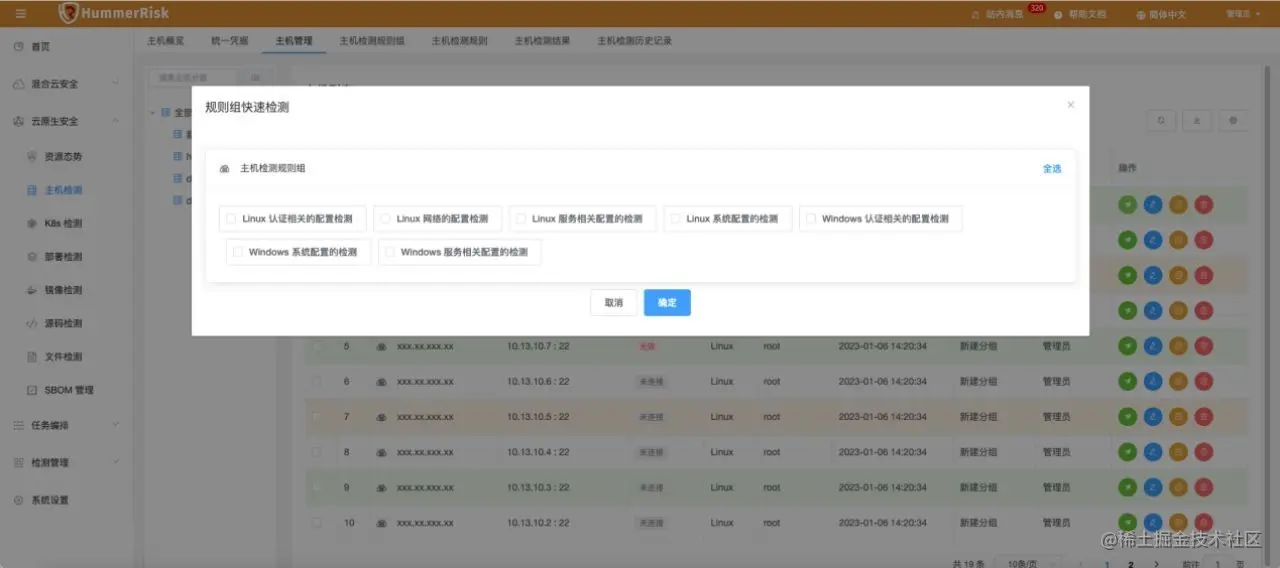1280x568 pixels.
Task: Click 确定 confirm button in dialog
Action: [667, 302]
